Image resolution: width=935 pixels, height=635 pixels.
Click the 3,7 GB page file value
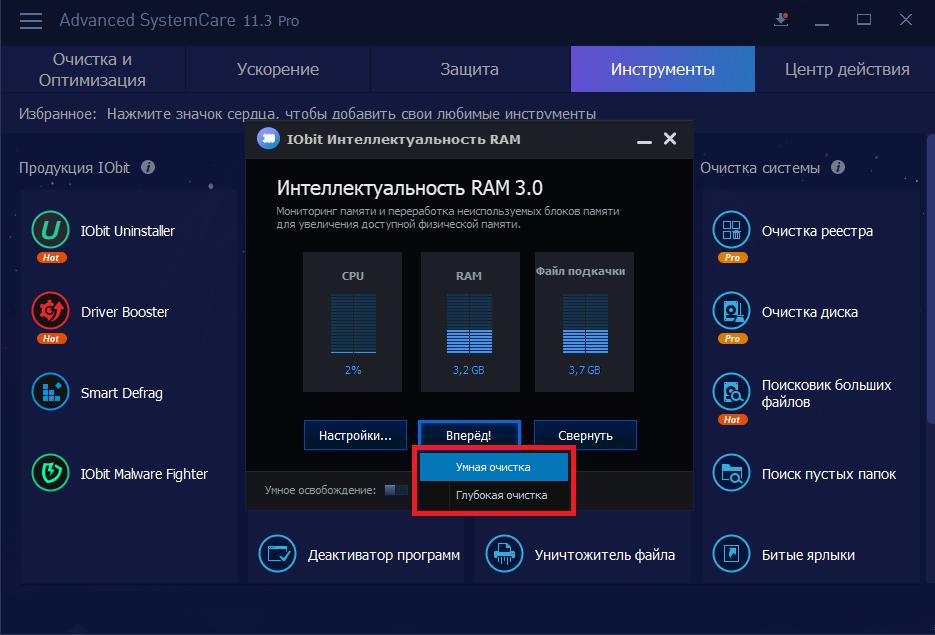click(x=584, y=370)
